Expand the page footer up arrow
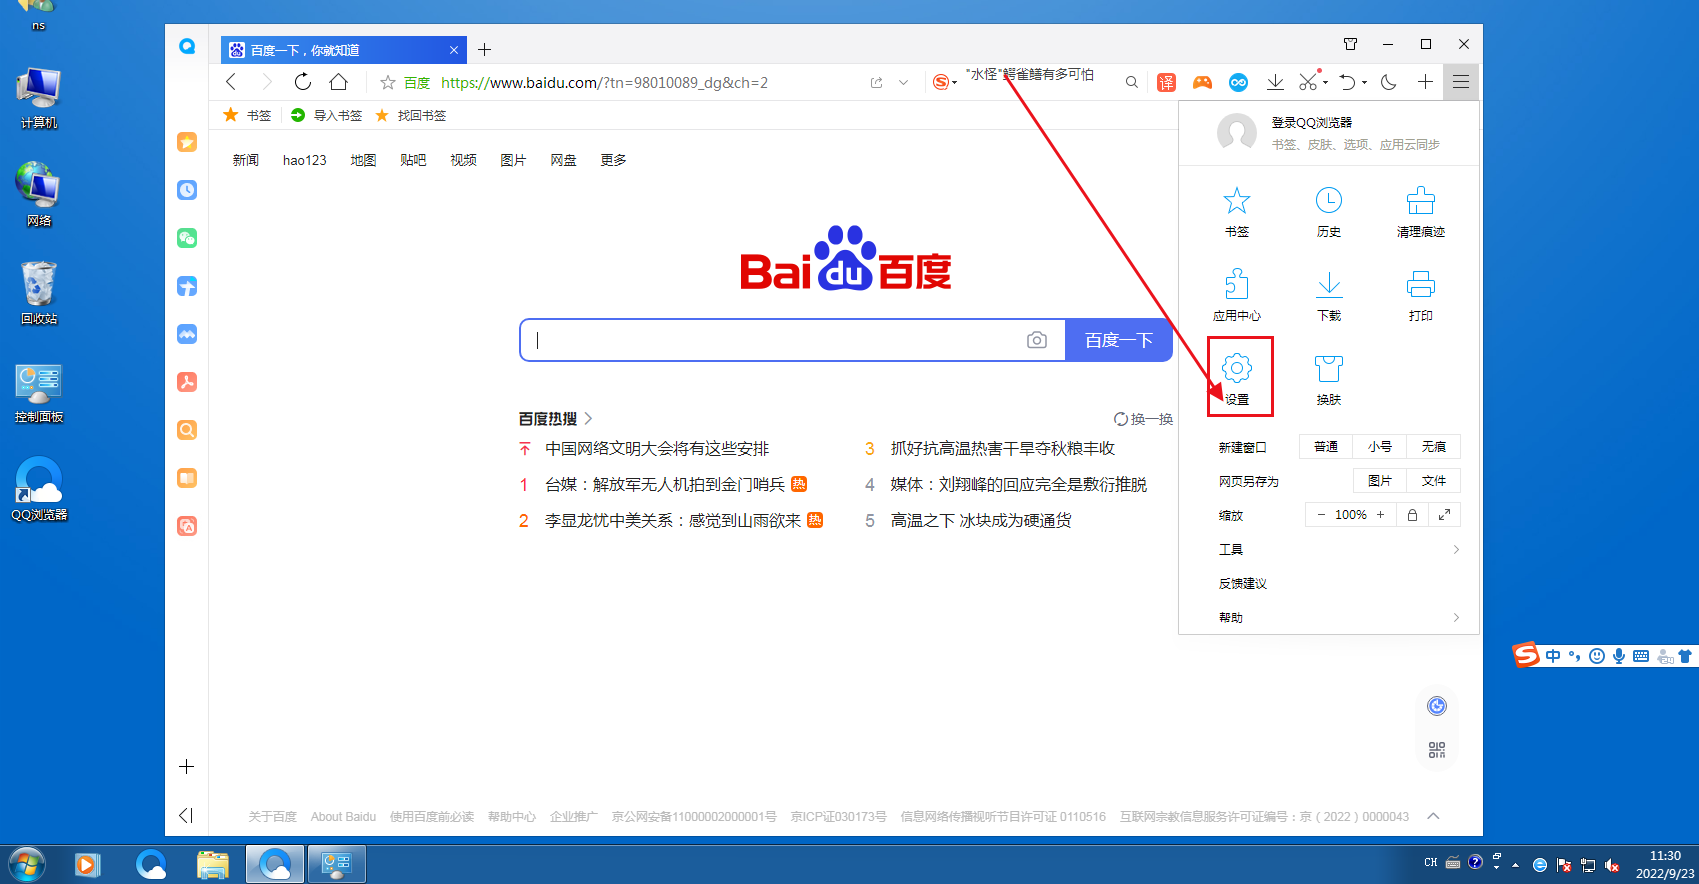The image size is (1699, 884). [1433, 816]
